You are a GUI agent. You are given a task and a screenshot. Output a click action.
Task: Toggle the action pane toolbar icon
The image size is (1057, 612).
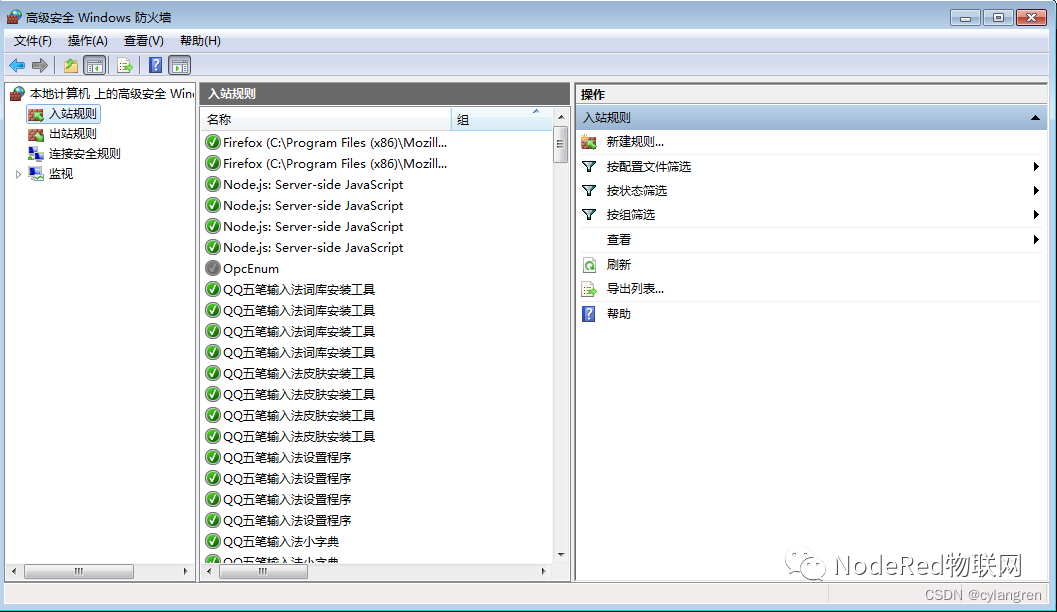click(x=179, y=65)
